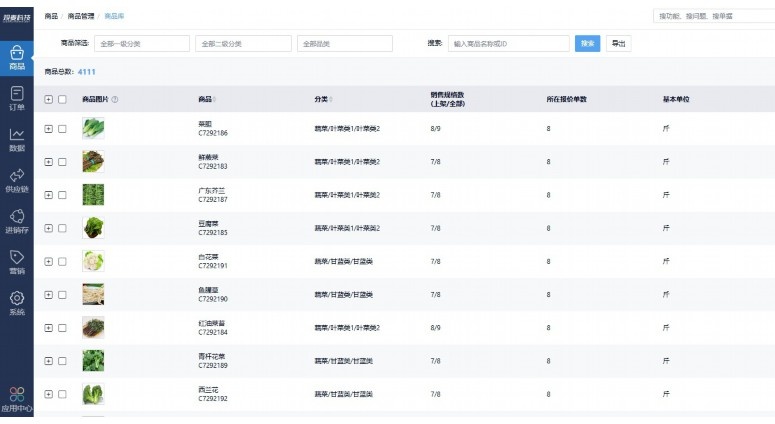Image resolution: width=775 pixels, height=424 pixels.
Task: Click the 导出 export button
Action: click(618, 43)
